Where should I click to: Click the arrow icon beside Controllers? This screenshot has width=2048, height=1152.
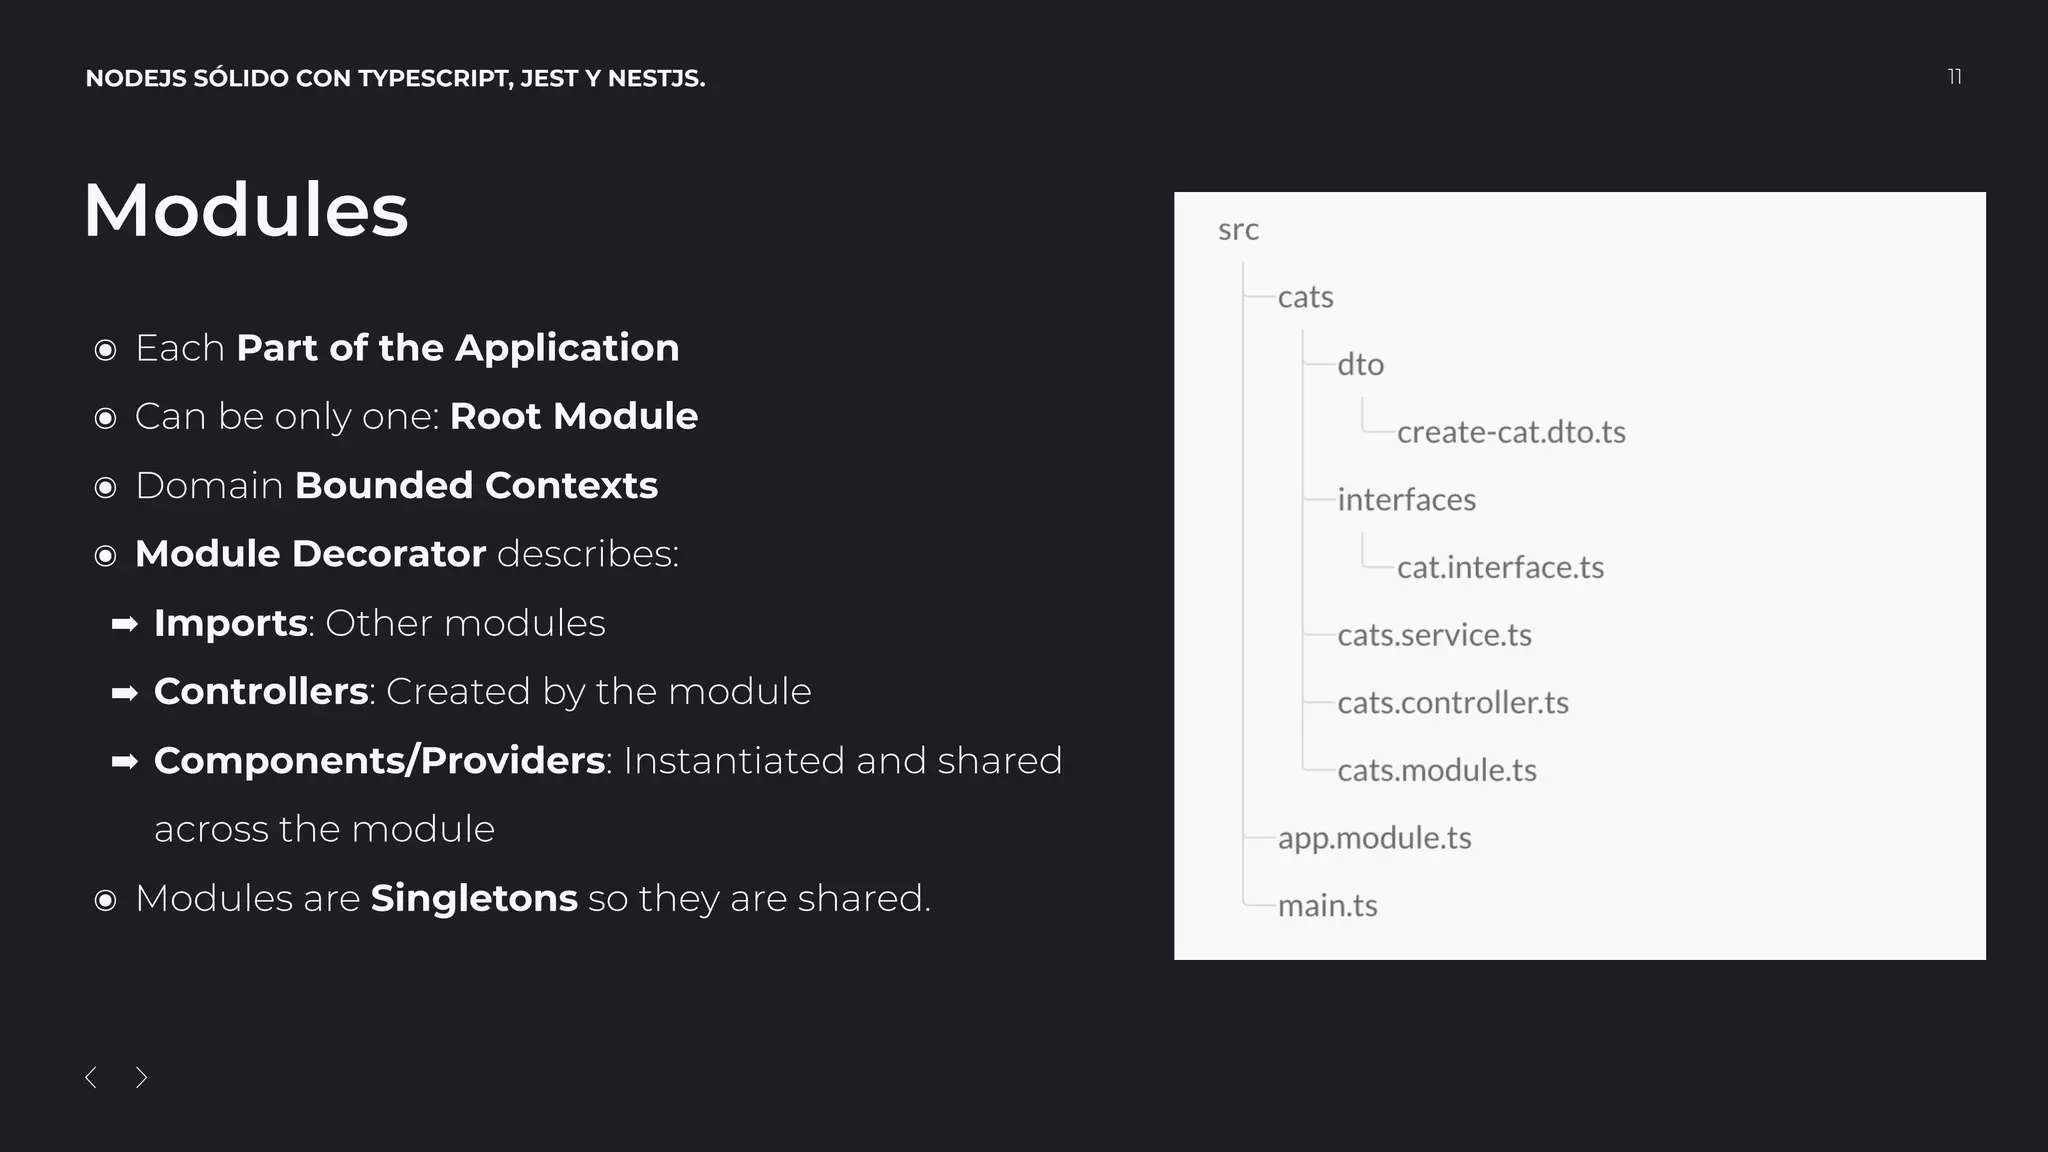click(x=125, y=693)
